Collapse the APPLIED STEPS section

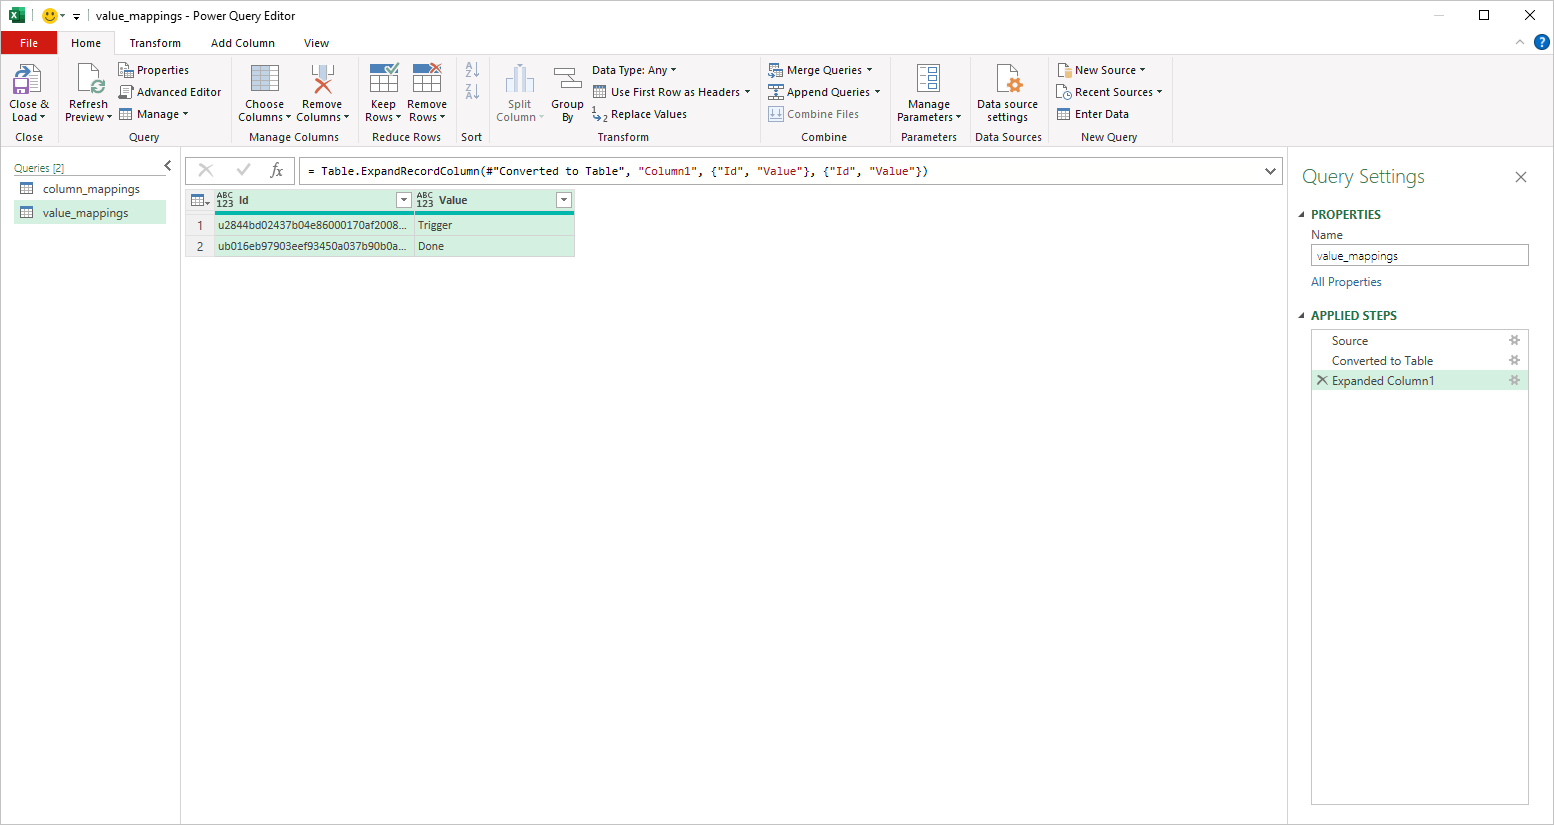pyautogui.click(x=1302, y=316)
